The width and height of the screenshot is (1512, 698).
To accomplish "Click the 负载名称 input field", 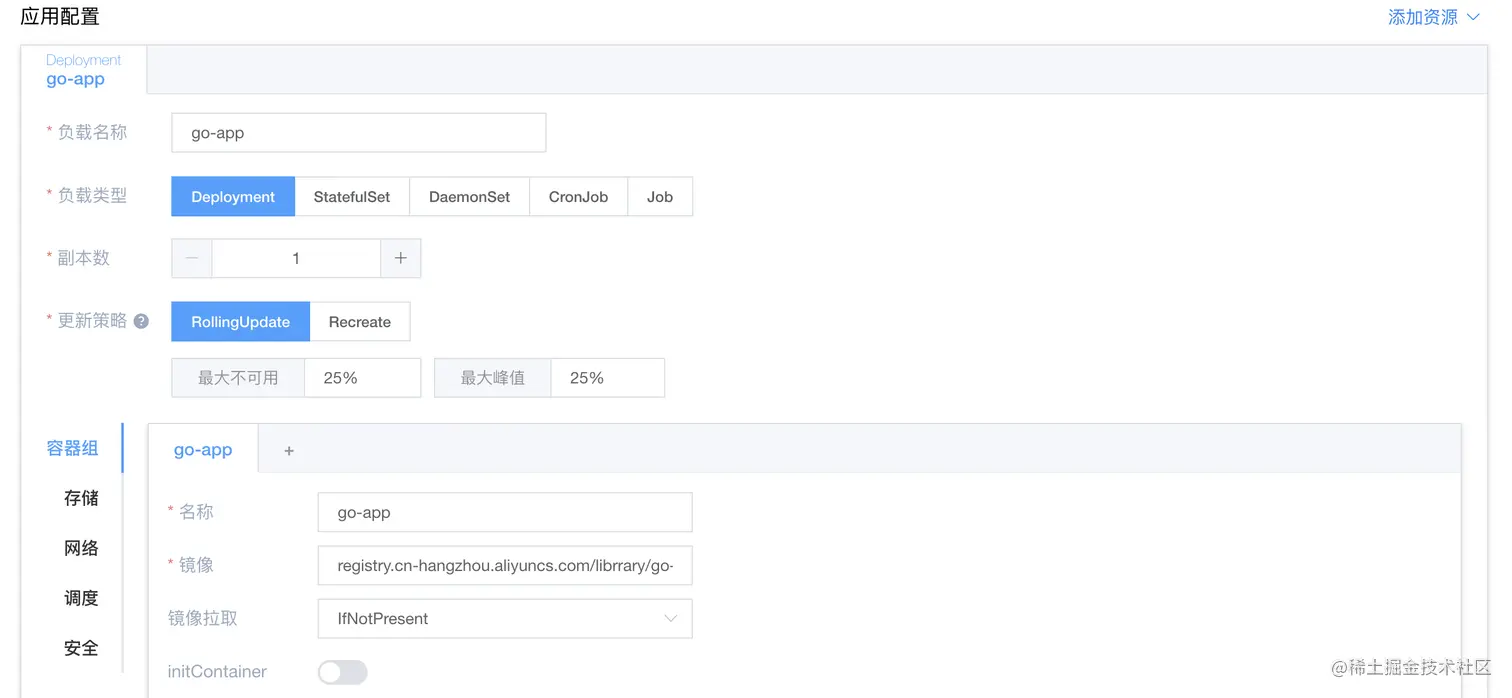I will click(358, 133).
